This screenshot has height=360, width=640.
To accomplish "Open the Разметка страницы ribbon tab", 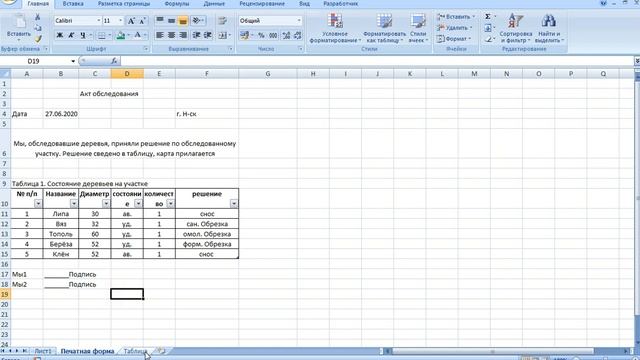I will tap(124, 4).
